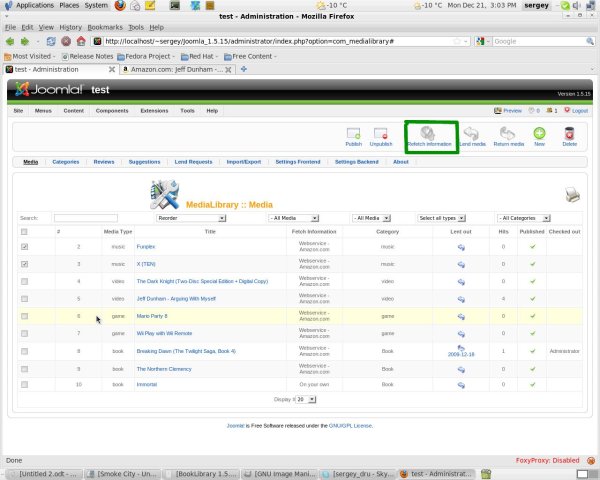Click the Search input field
The width and height of the screenshot is (600, 480).
click(x=86, y=218)
